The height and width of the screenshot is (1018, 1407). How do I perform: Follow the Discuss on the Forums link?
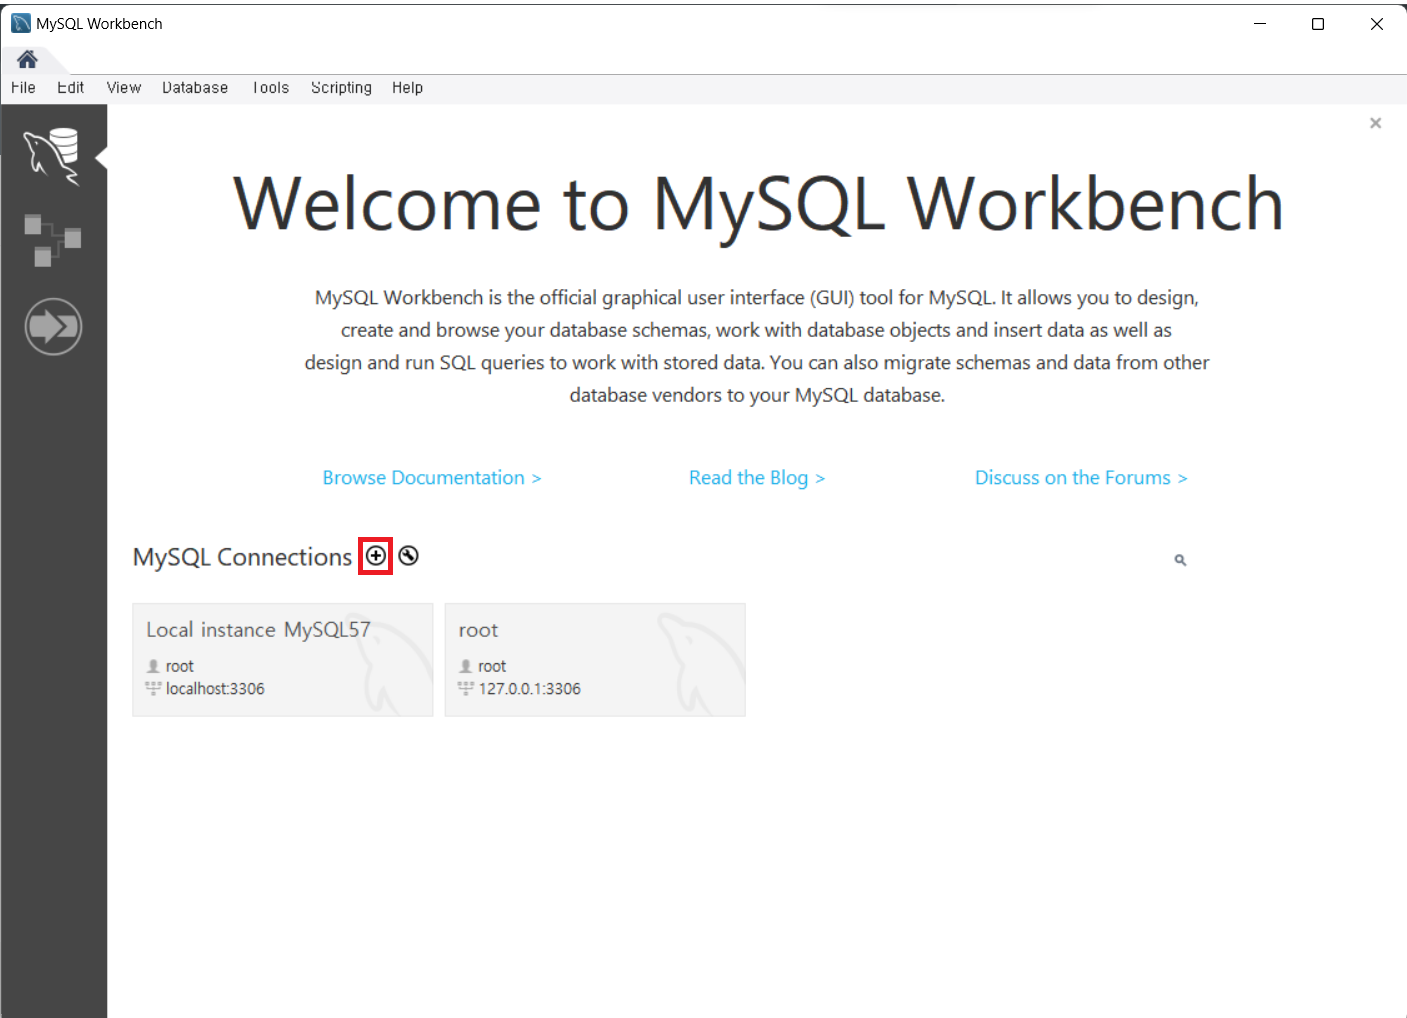[1081, 478]
